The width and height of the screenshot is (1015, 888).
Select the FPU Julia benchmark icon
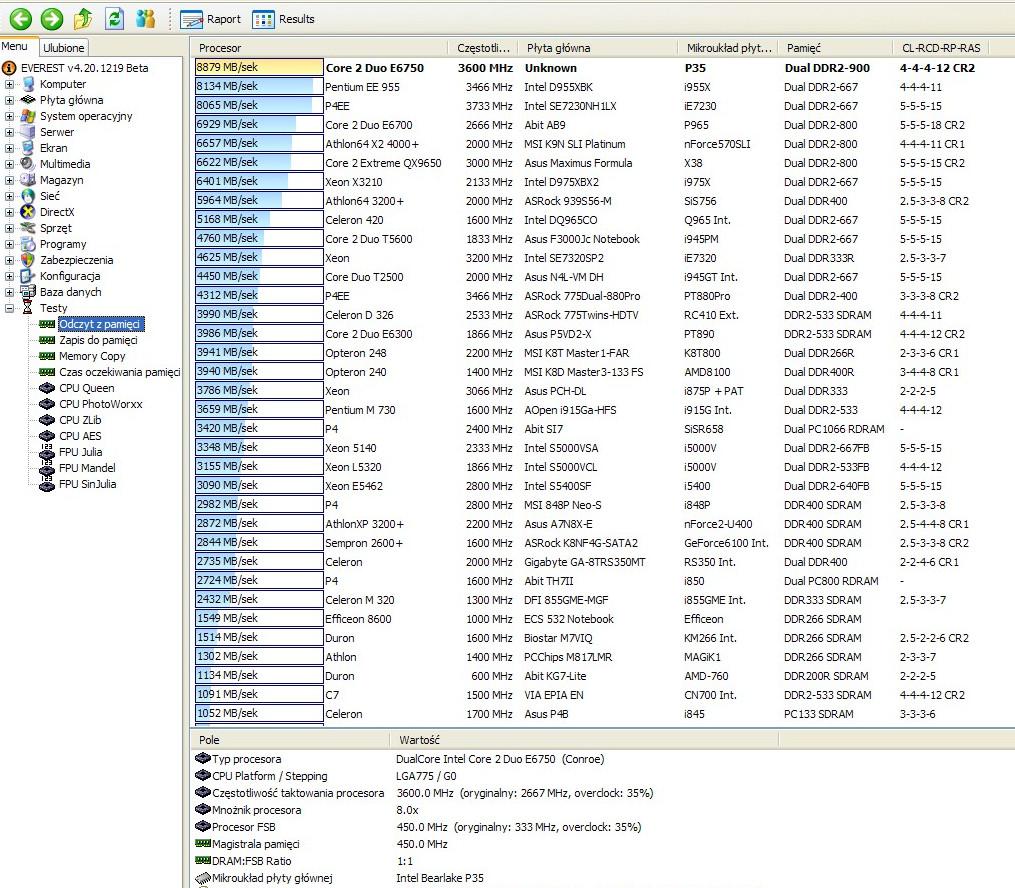point(46,452)
